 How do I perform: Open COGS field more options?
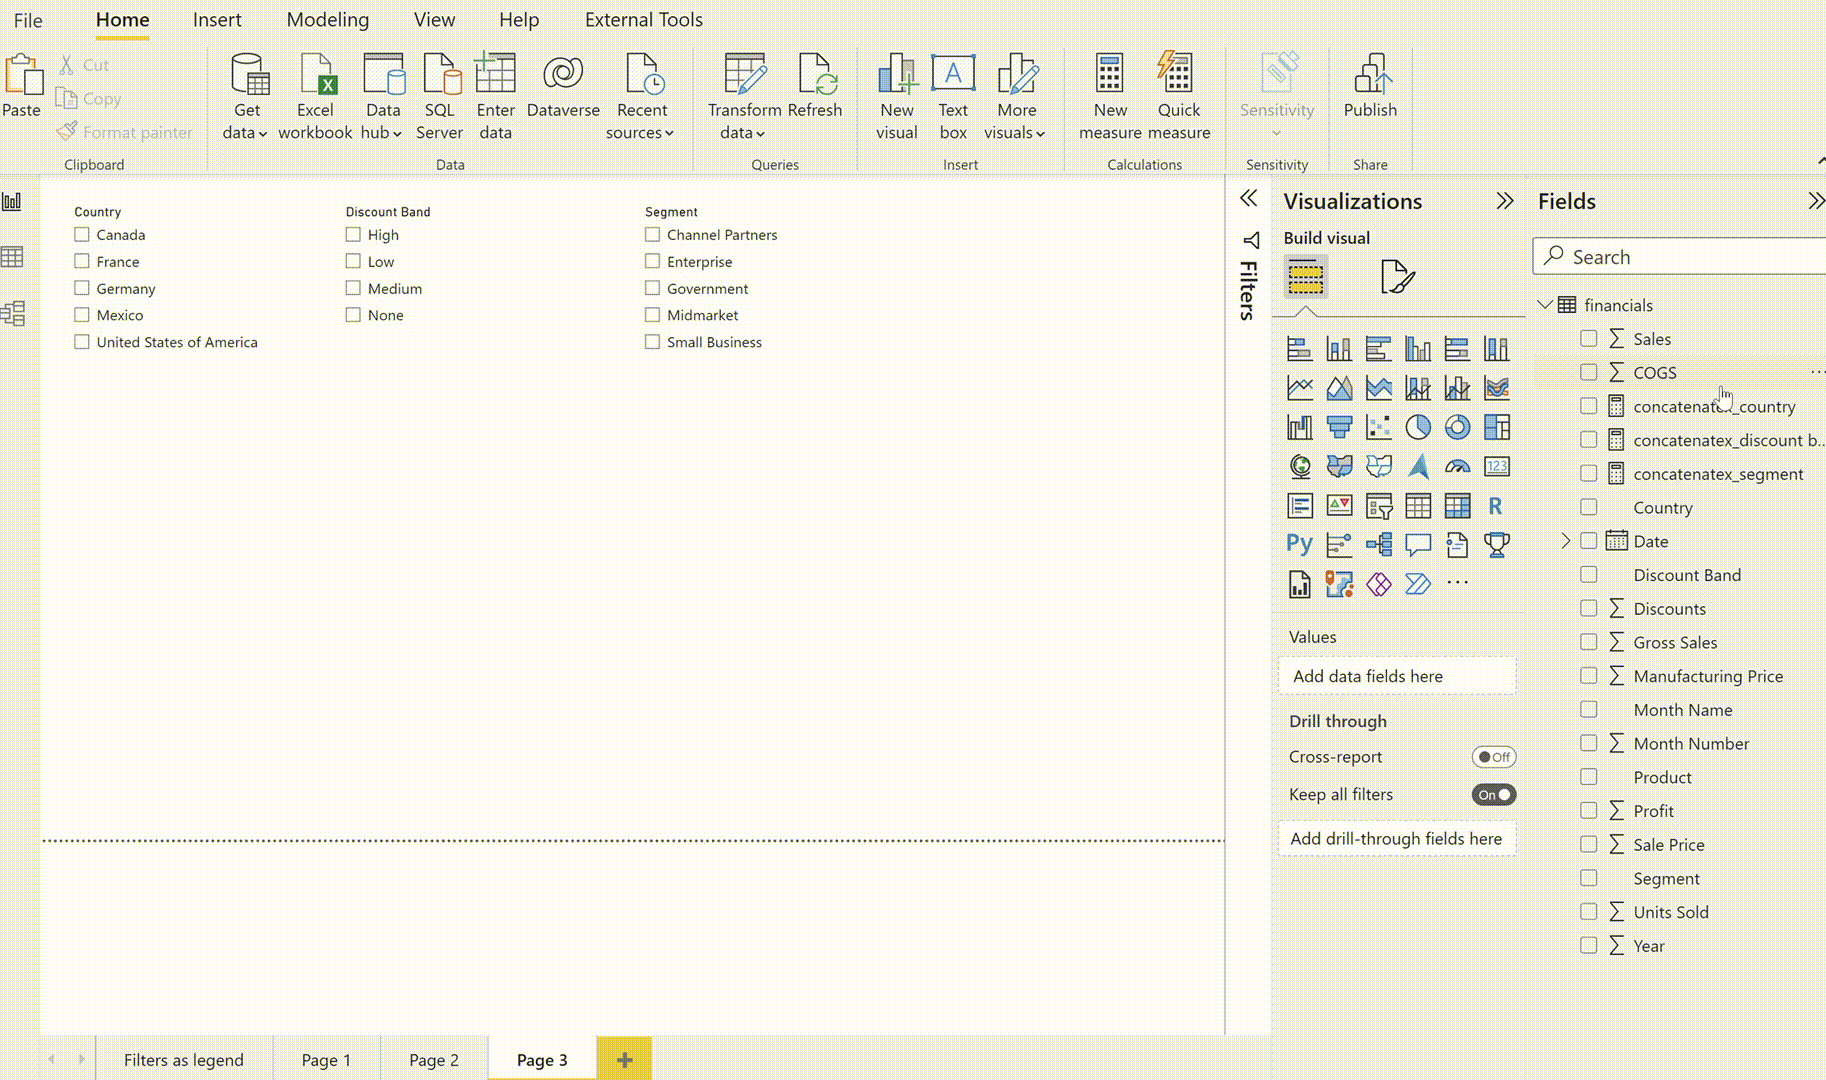click(1817, 372)
